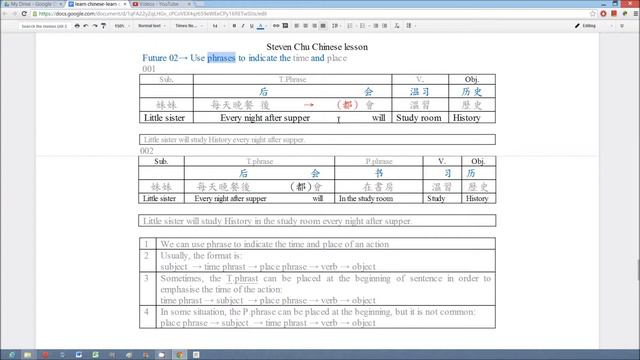640x360 pixels.
Task: Open the input tools dropdown
Action: point(410,26)
